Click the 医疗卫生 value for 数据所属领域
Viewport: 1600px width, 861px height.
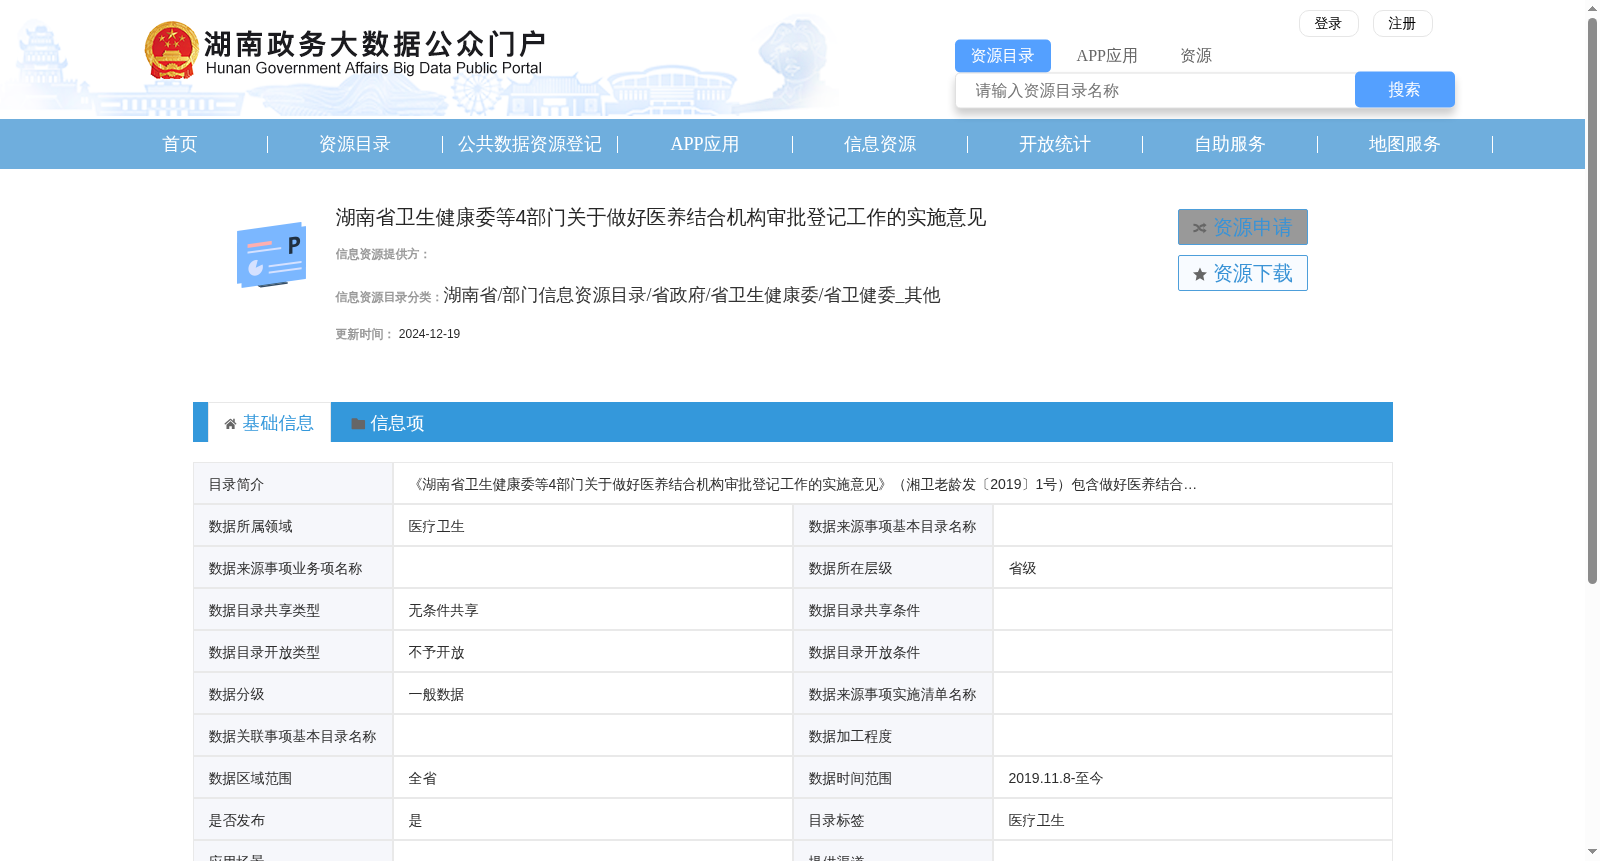point(436,526)
